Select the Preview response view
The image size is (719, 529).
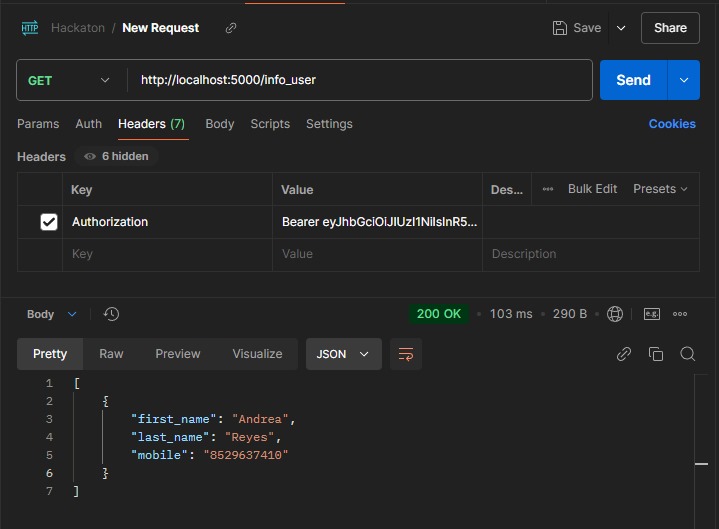177,354
